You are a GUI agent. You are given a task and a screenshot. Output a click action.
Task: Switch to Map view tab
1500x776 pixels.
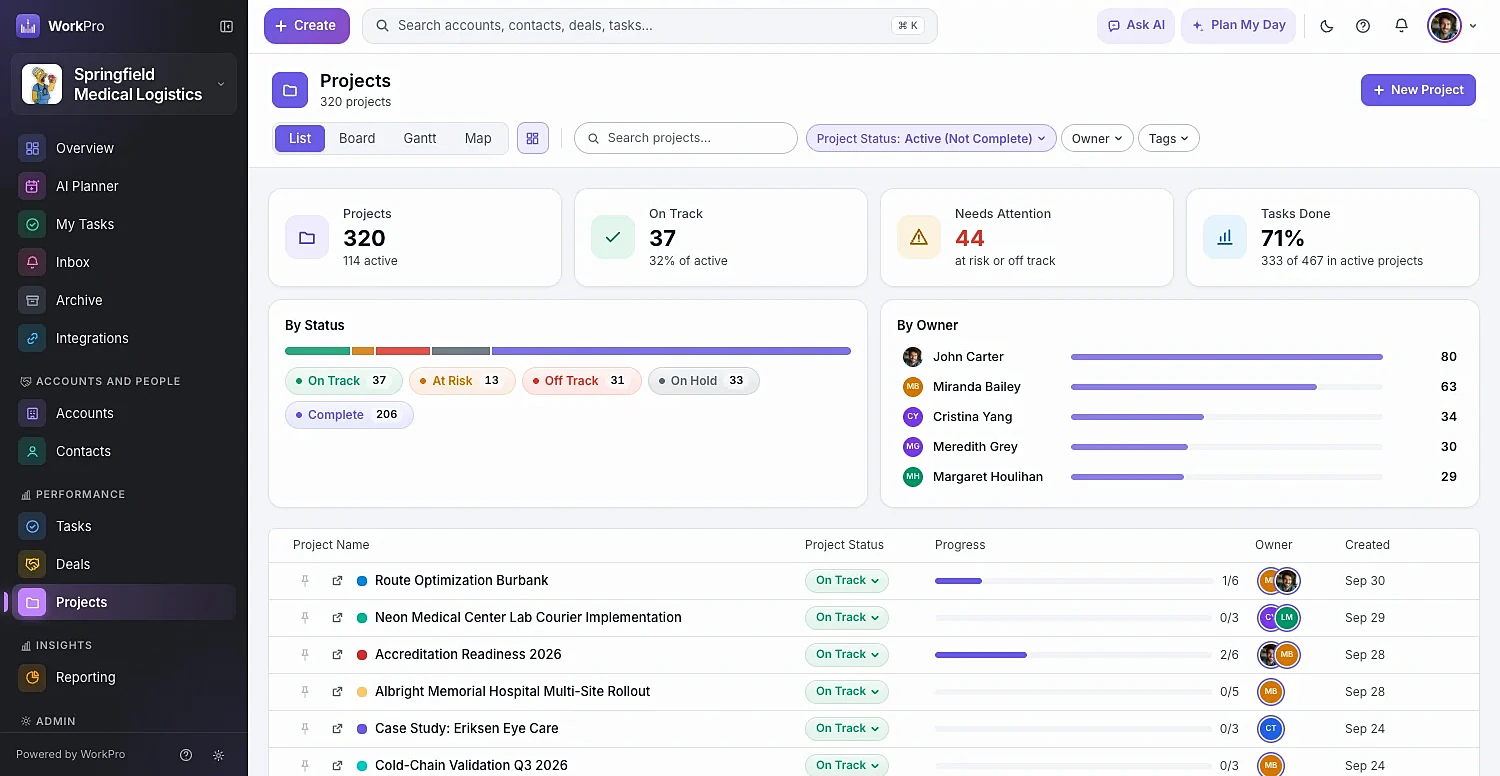(478, 138)
